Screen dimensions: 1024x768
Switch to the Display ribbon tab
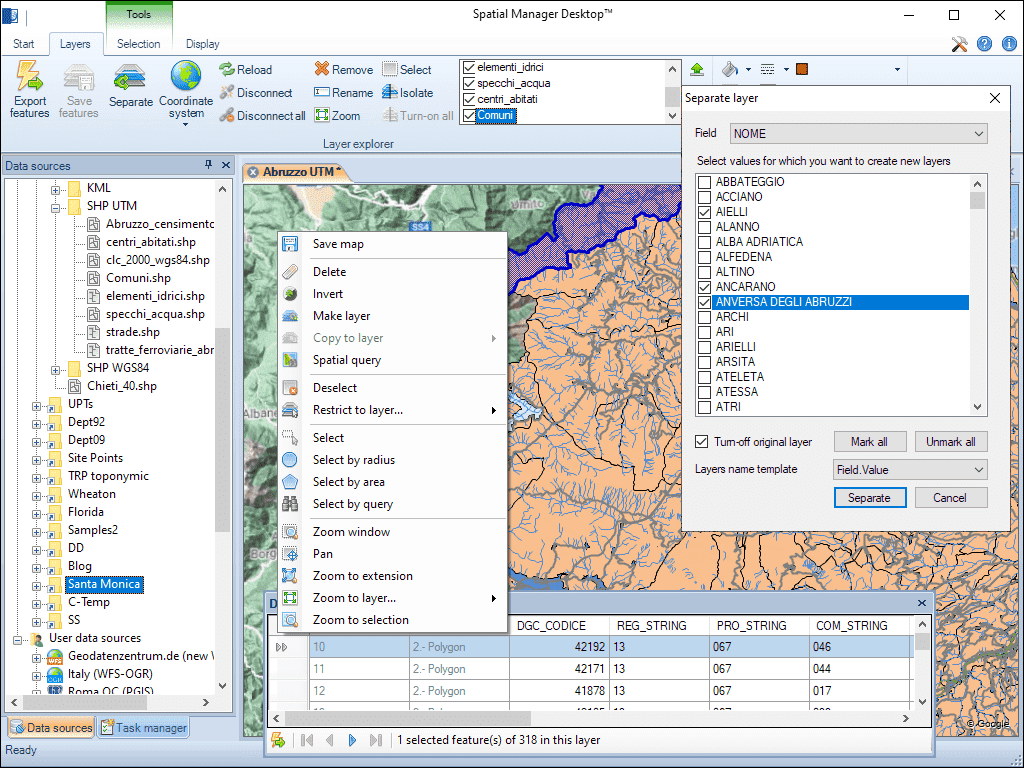click(x=202, y=44)
